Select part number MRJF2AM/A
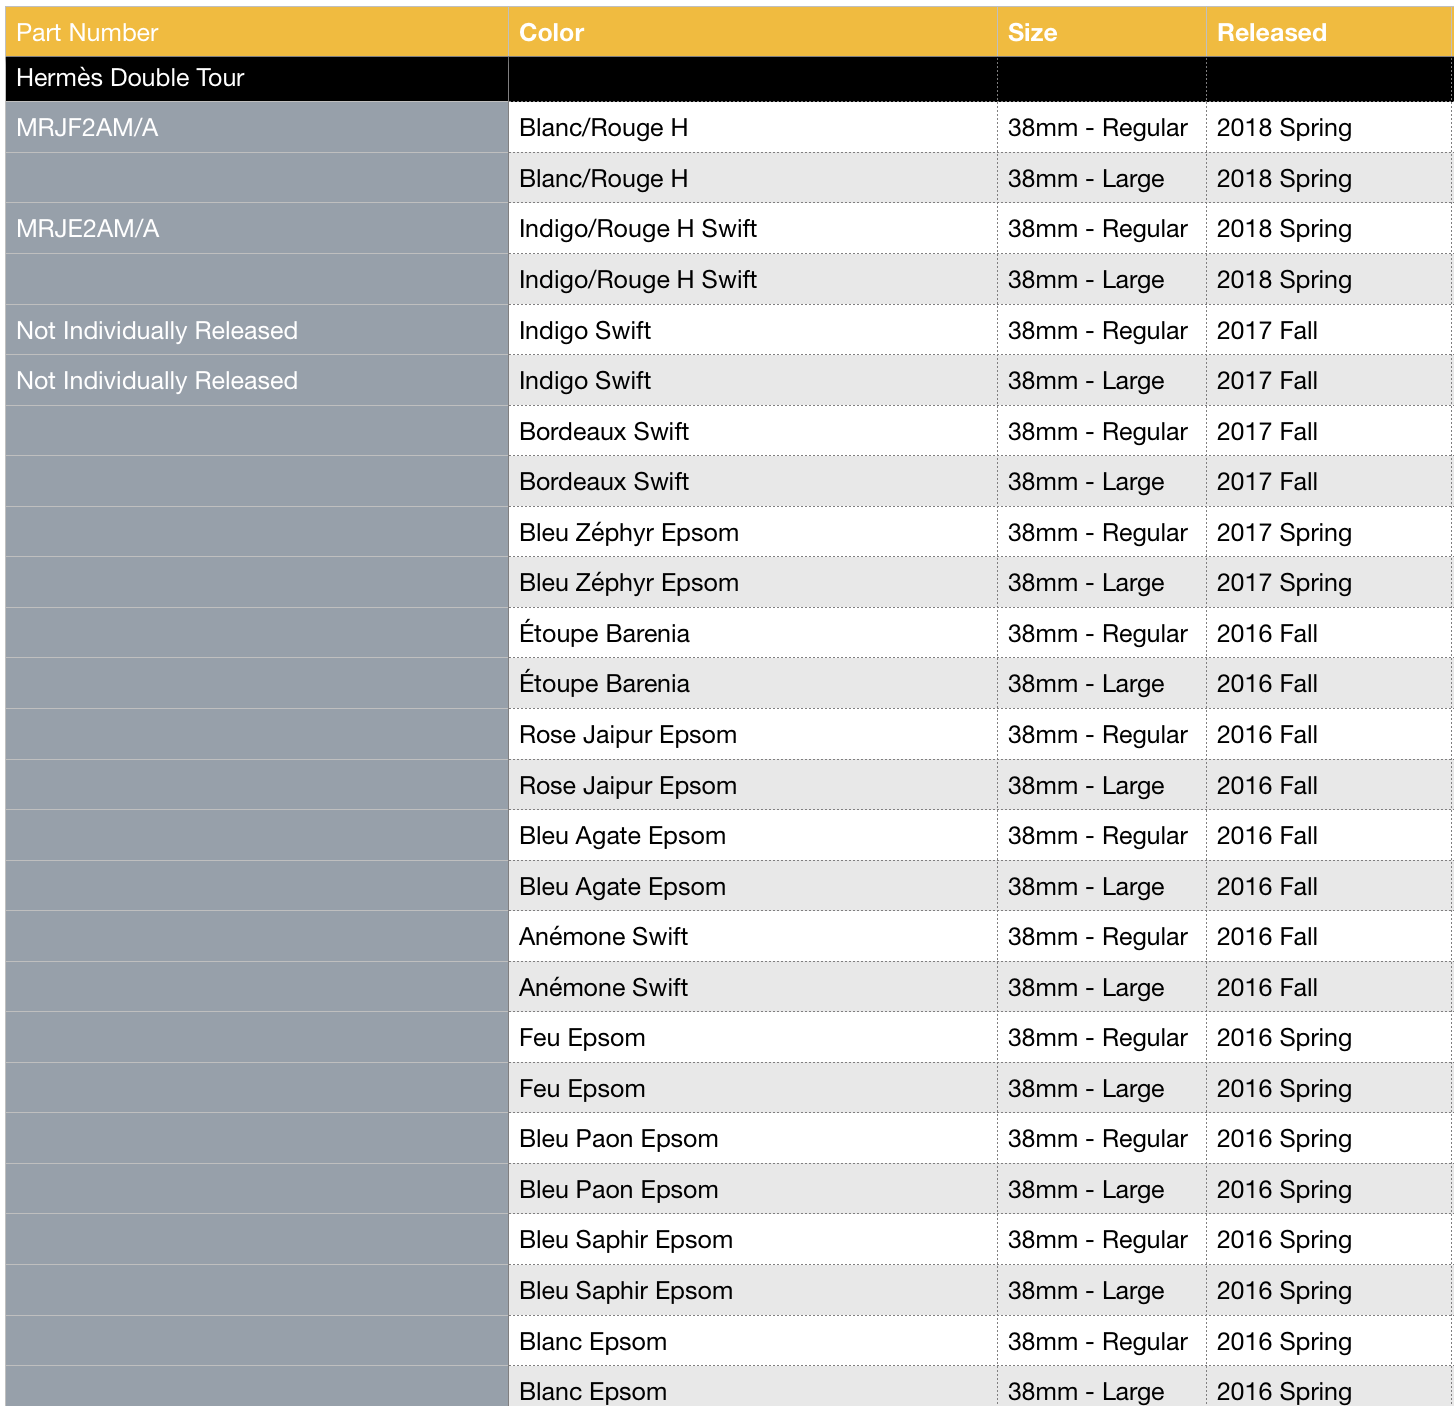Viewport: 1454px width, 1406px height. click(x=87, y=128)
